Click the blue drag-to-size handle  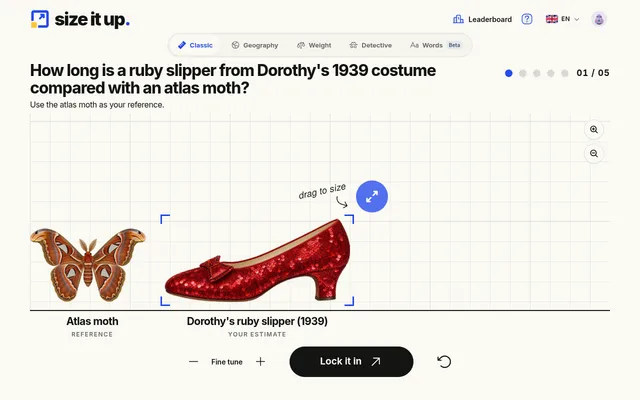click(372, 197)
